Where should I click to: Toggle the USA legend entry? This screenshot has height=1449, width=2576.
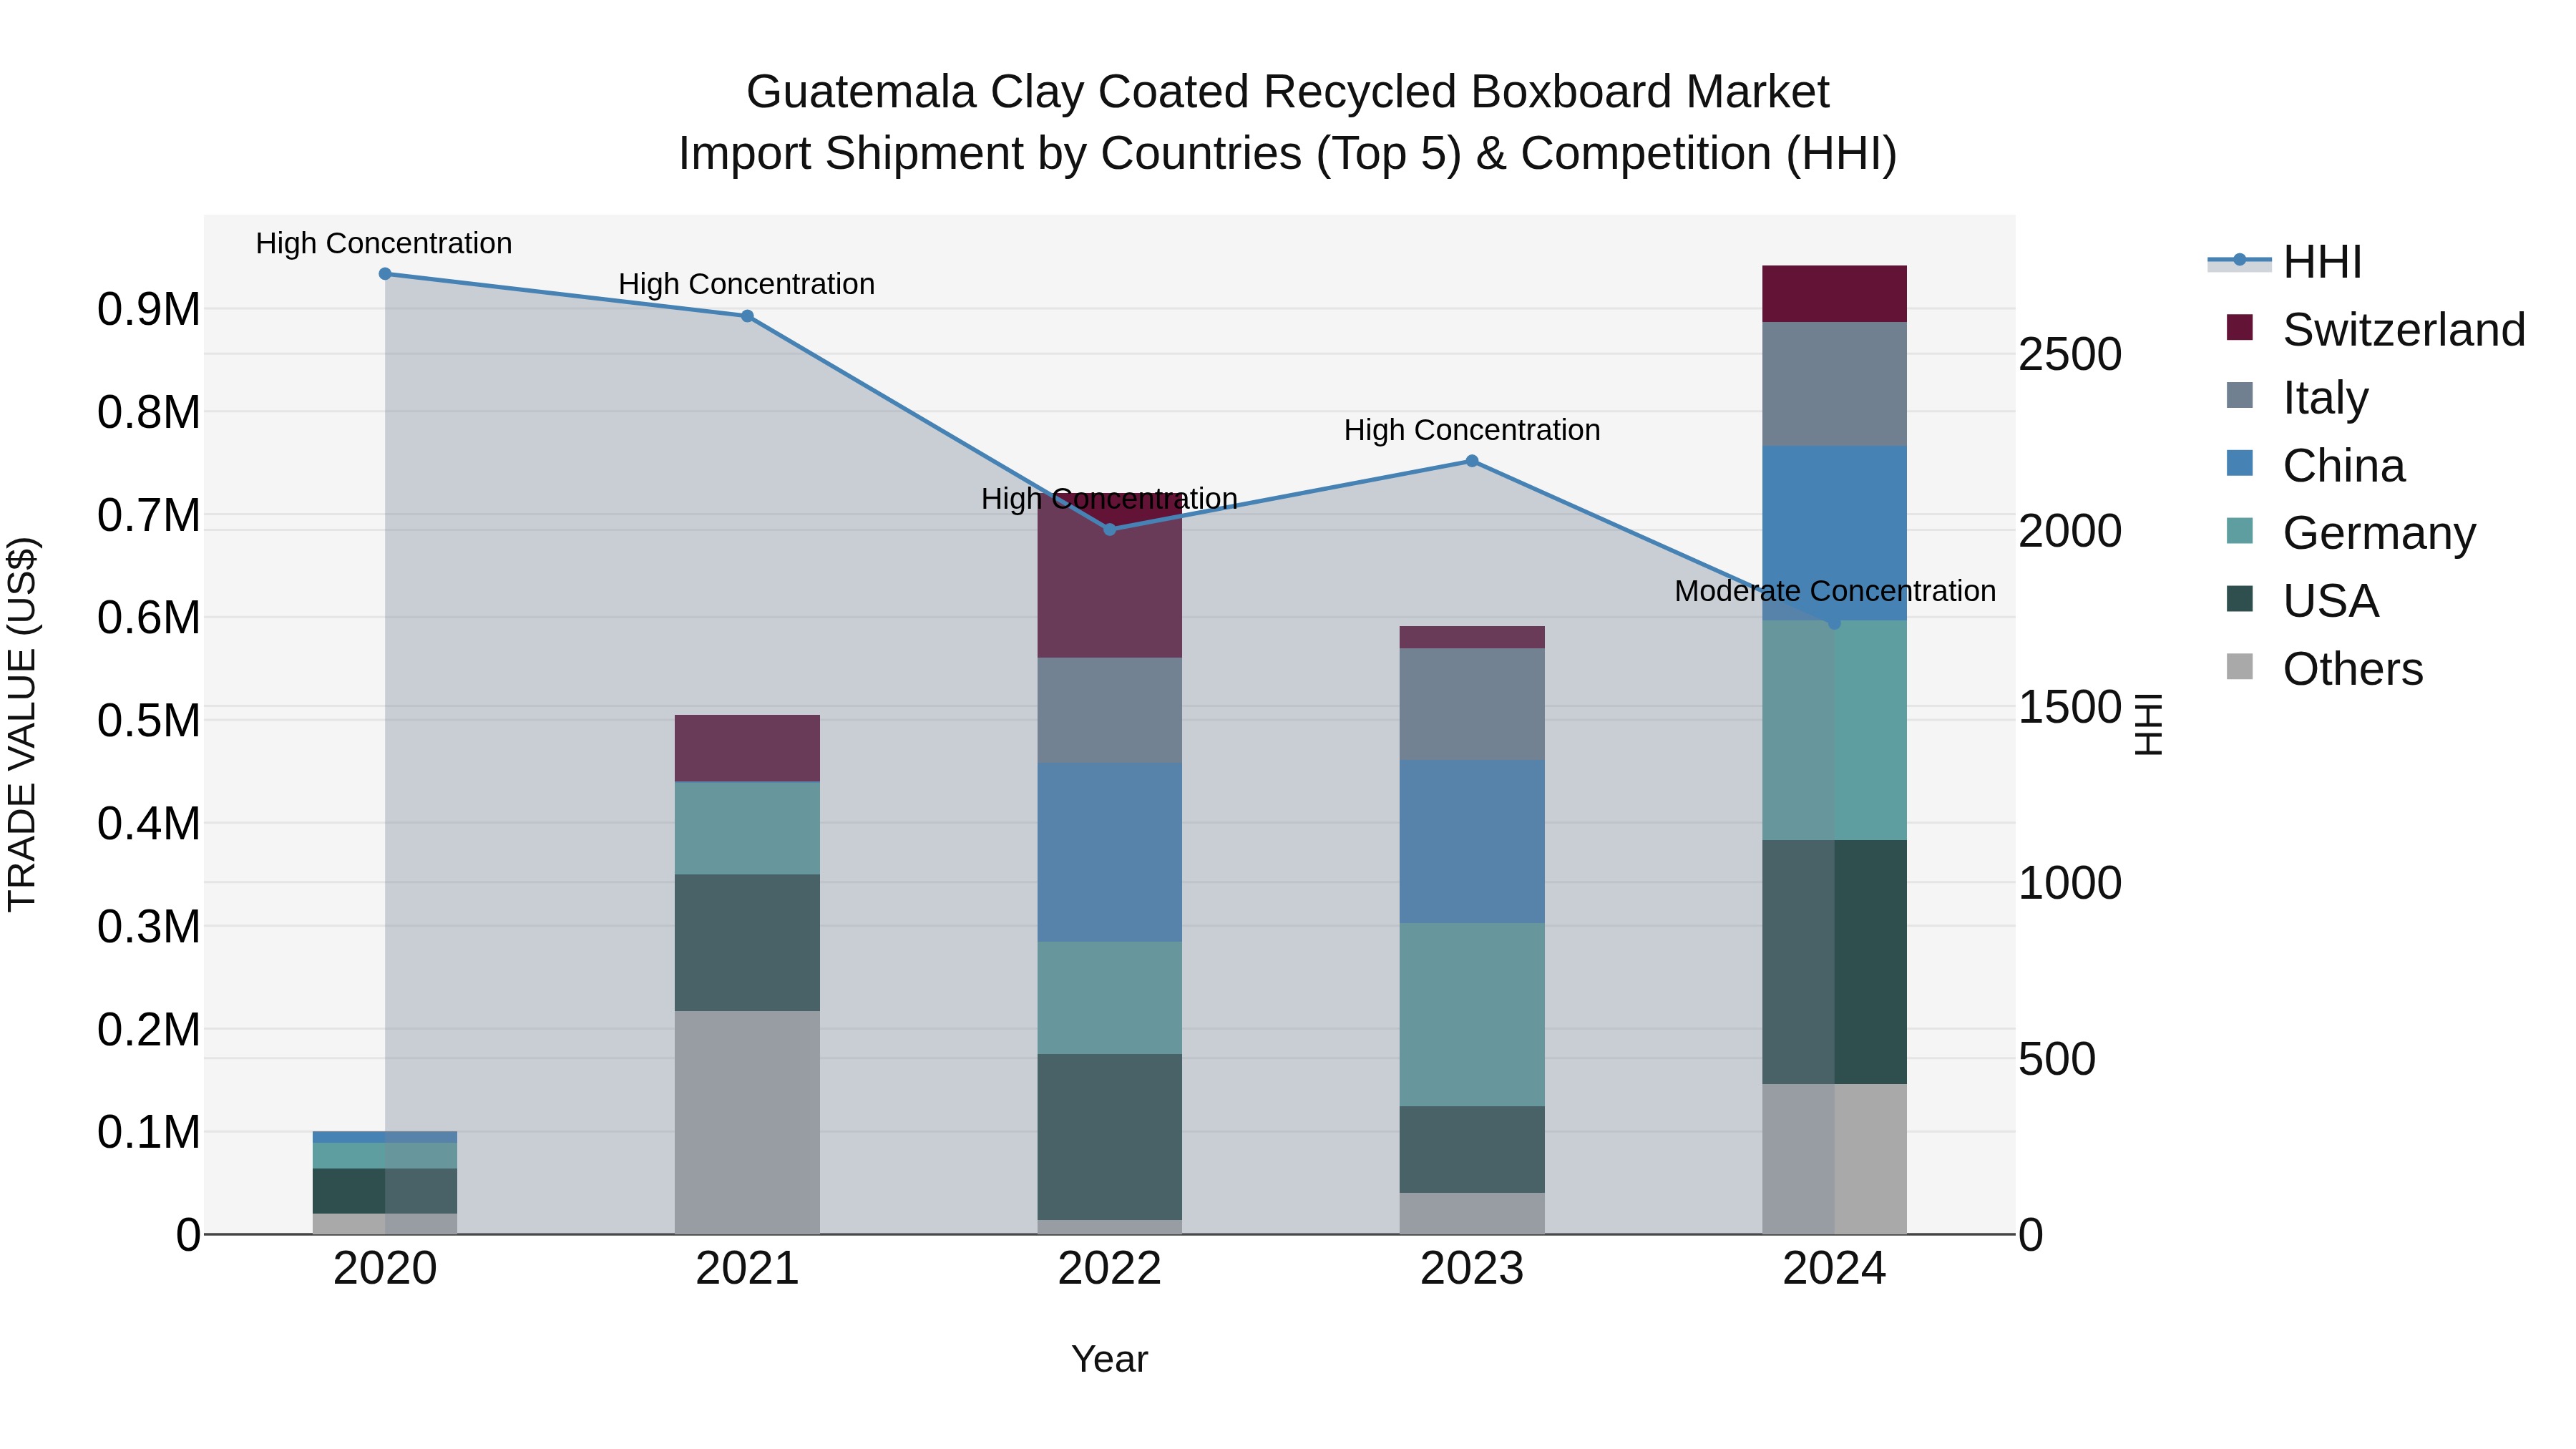2302,601
